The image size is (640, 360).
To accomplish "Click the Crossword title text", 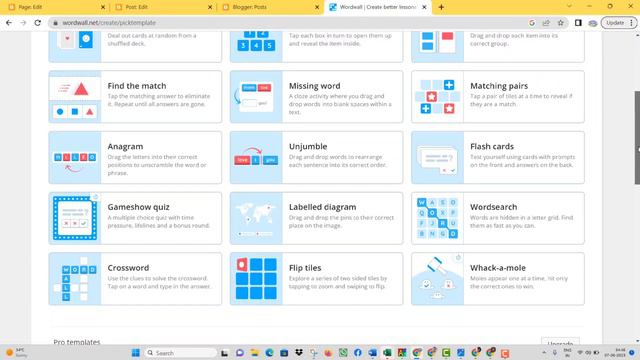I will 128,268.
